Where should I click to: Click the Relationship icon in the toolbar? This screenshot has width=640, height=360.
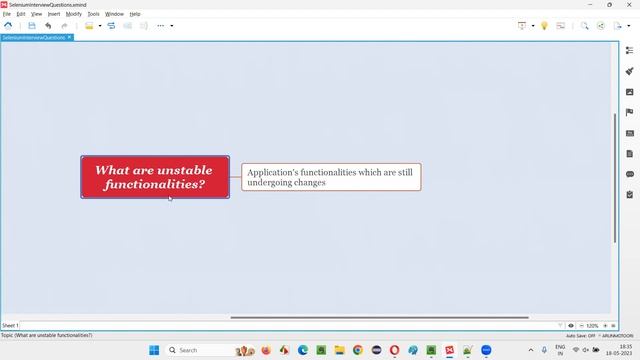coord(111,26)
